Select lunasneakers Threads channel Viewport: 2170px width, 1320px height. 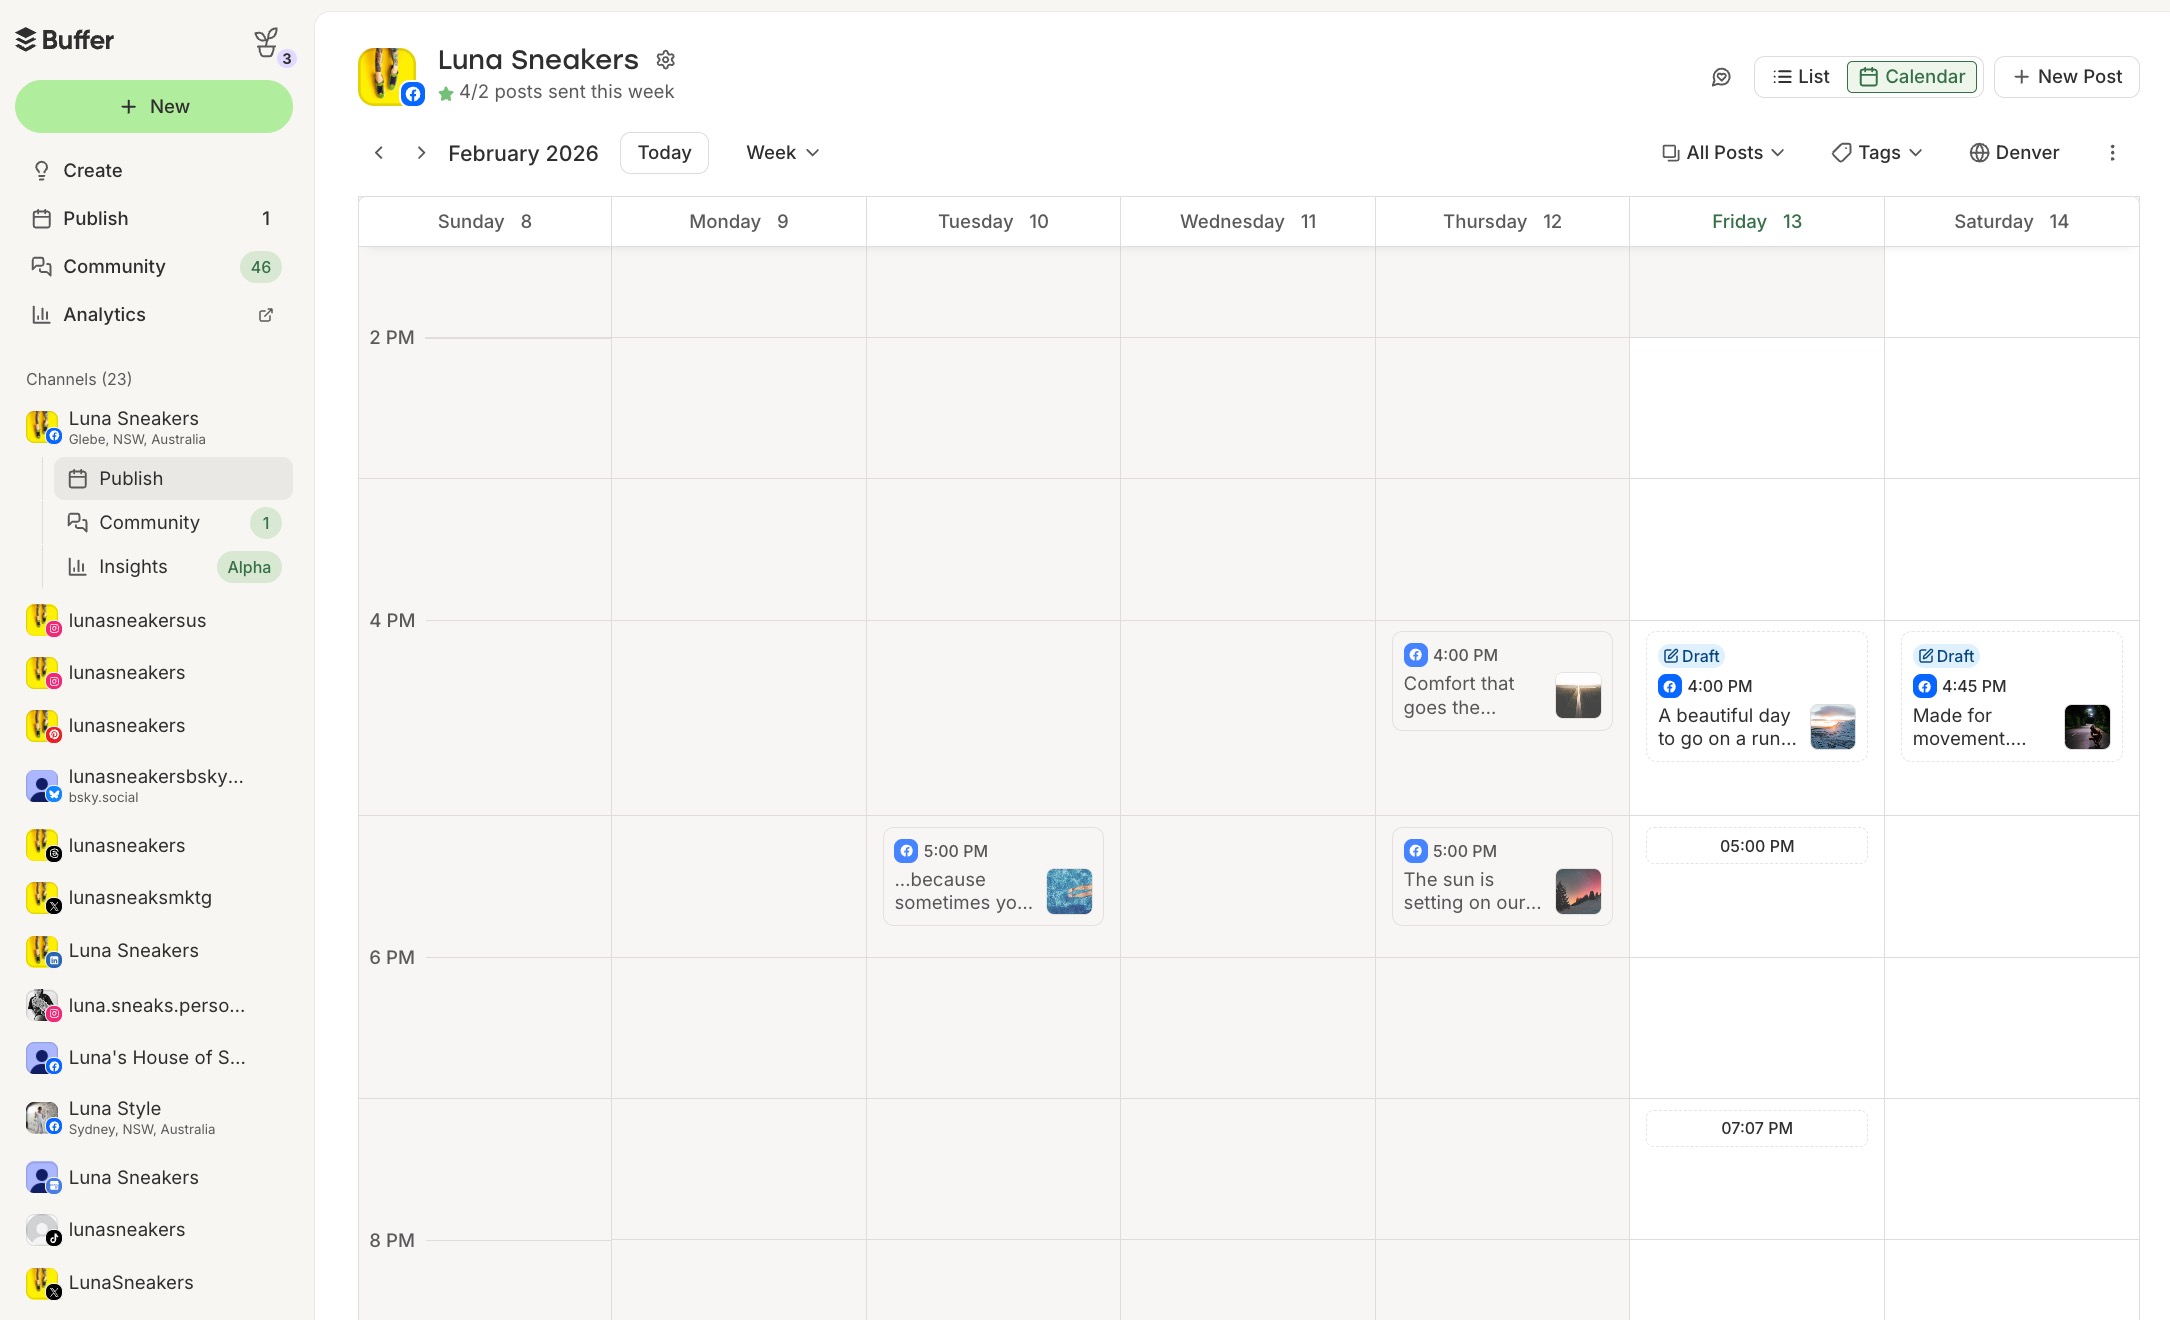154,846
